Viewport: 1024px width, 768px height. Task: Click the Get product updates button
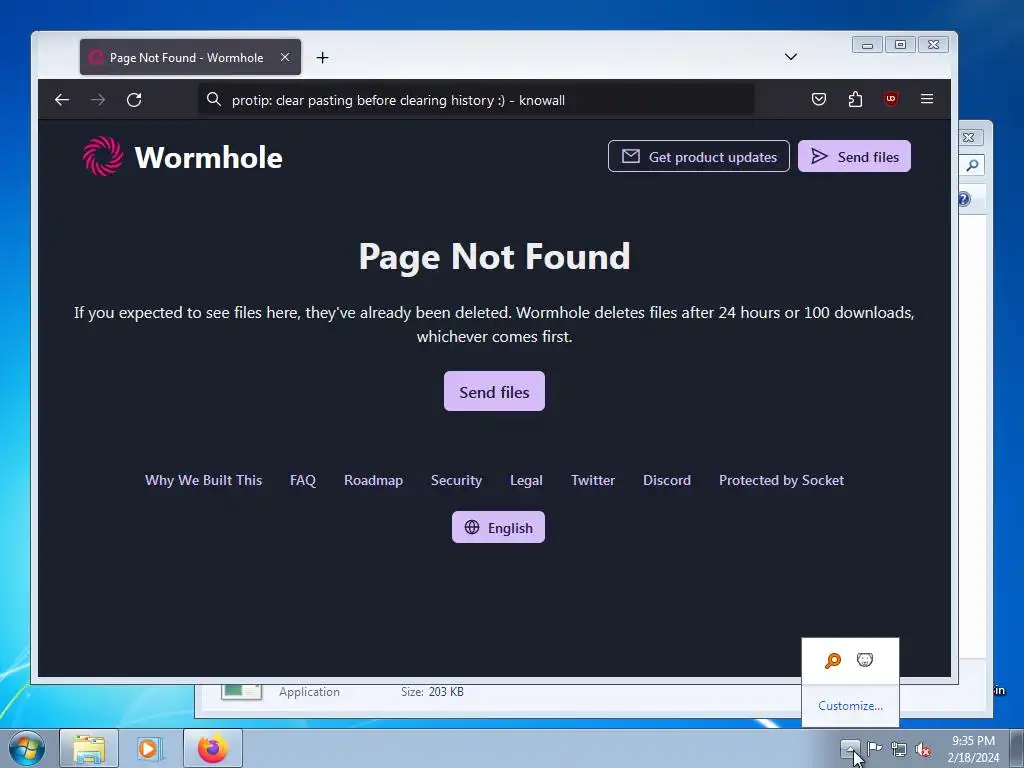(x=699, y=156)
